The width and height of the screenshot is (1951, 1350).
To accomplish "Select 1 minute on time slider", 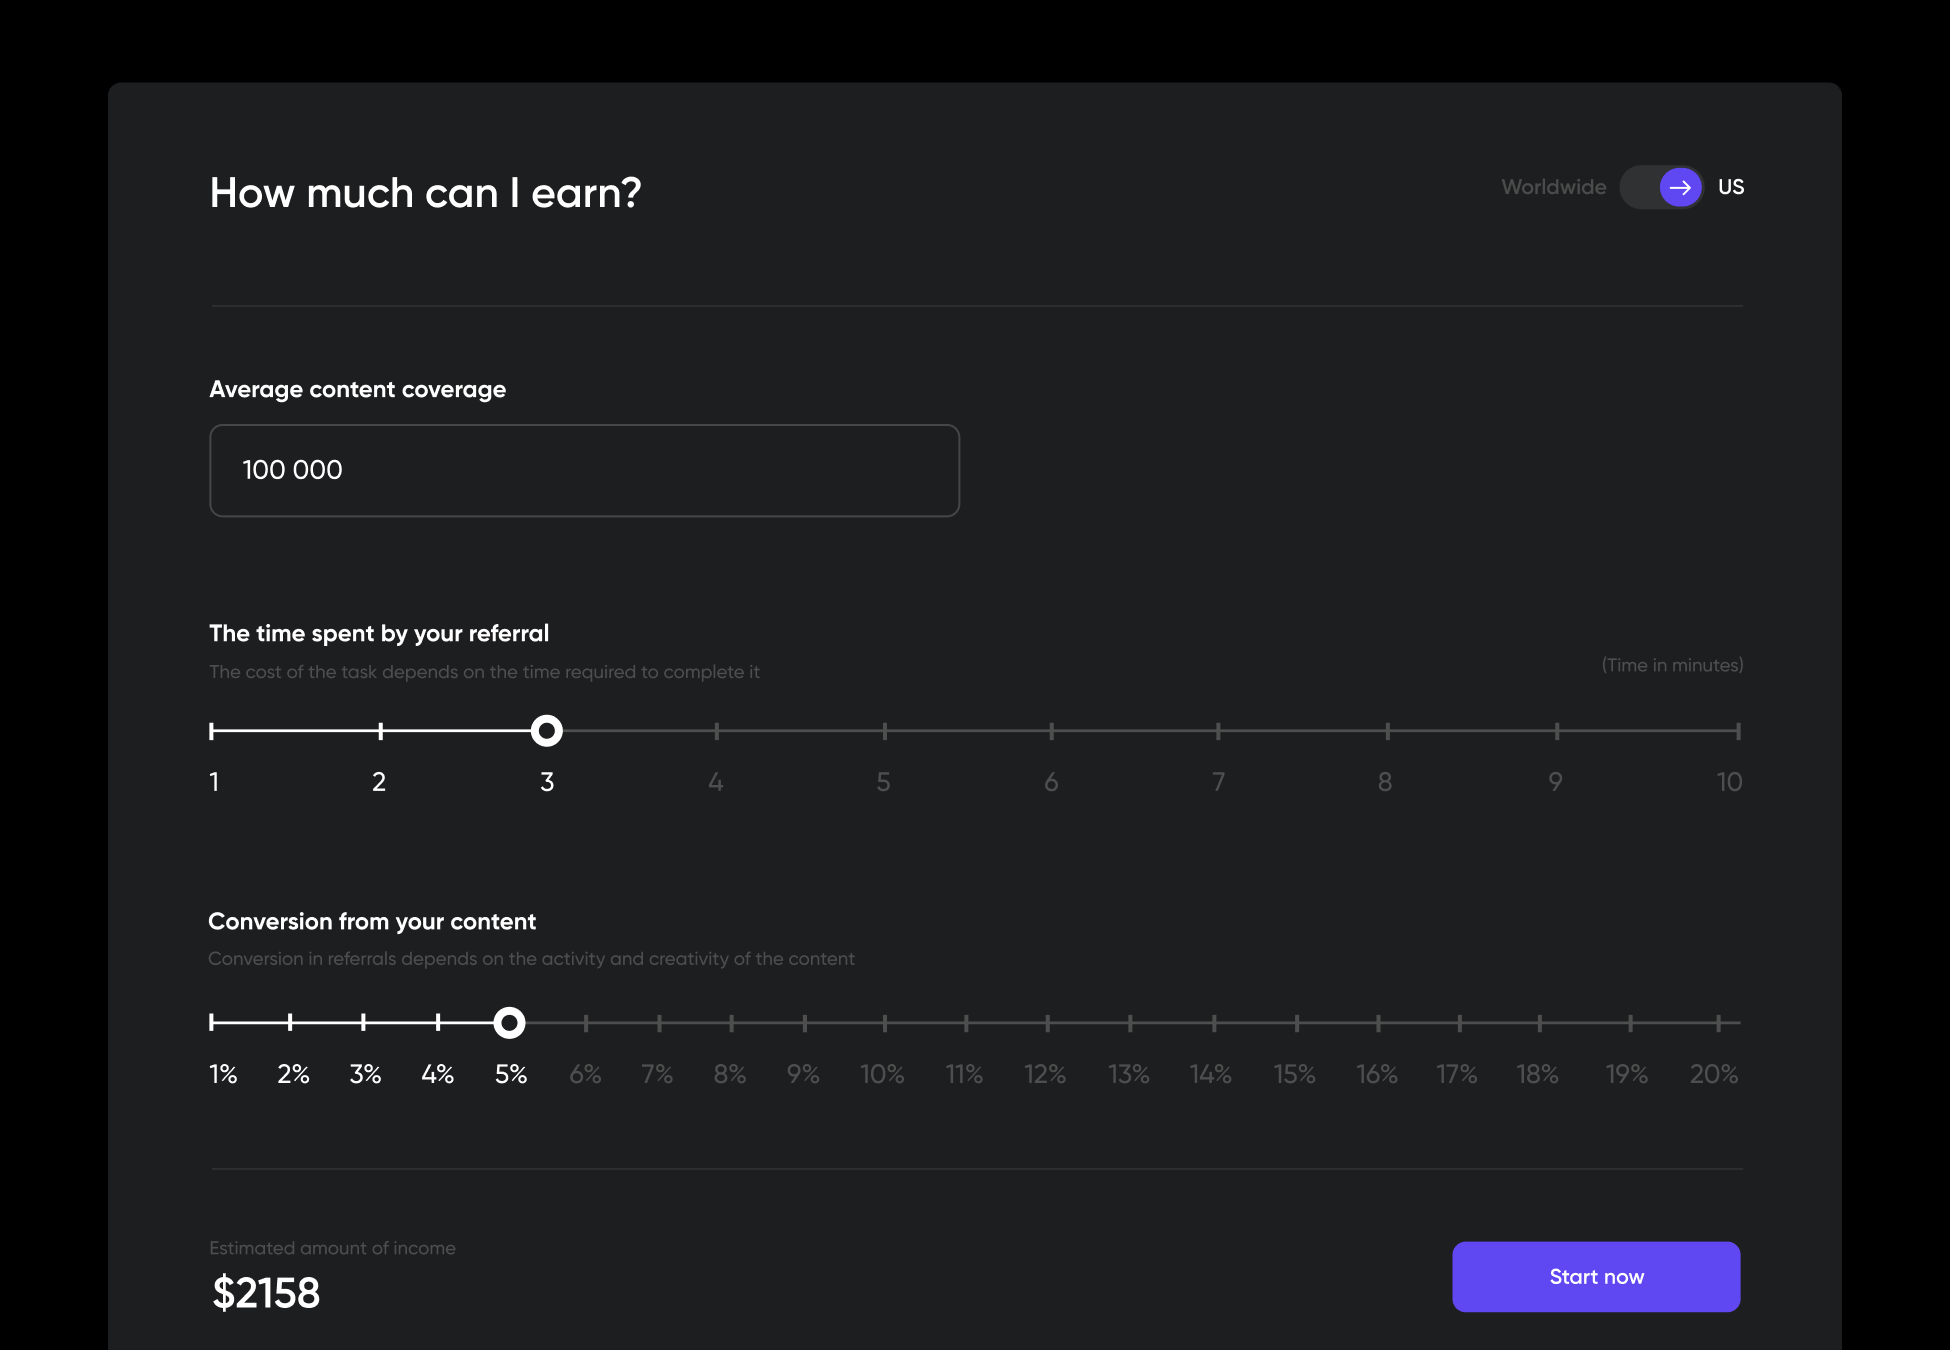I will (212, 731).
